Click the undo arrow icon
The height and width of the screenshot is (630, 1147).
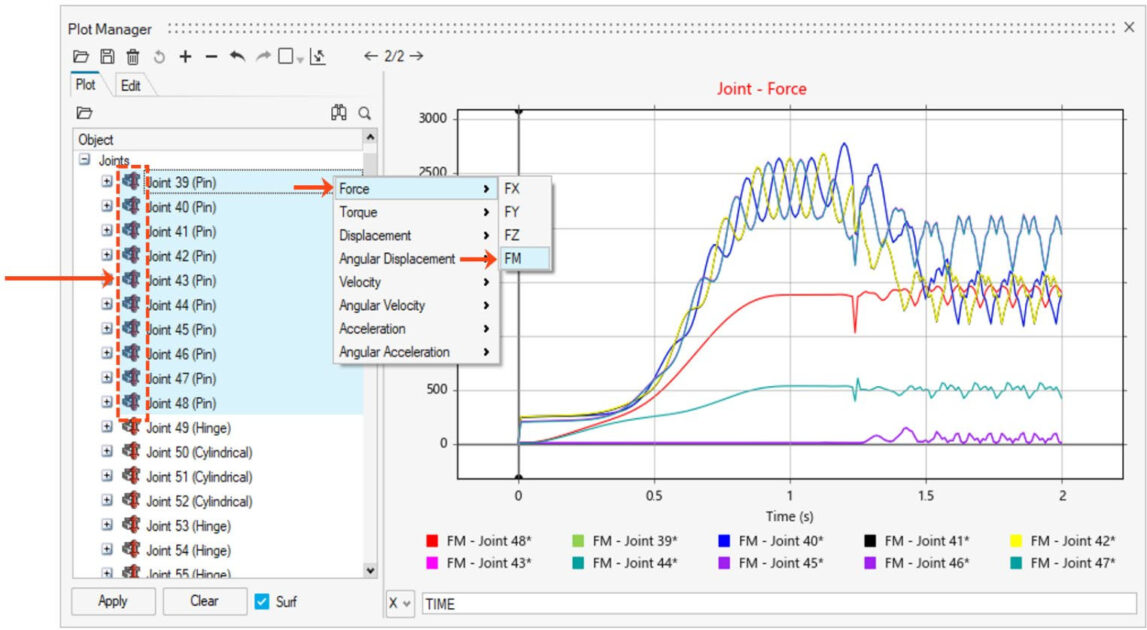tap(237, 57)
